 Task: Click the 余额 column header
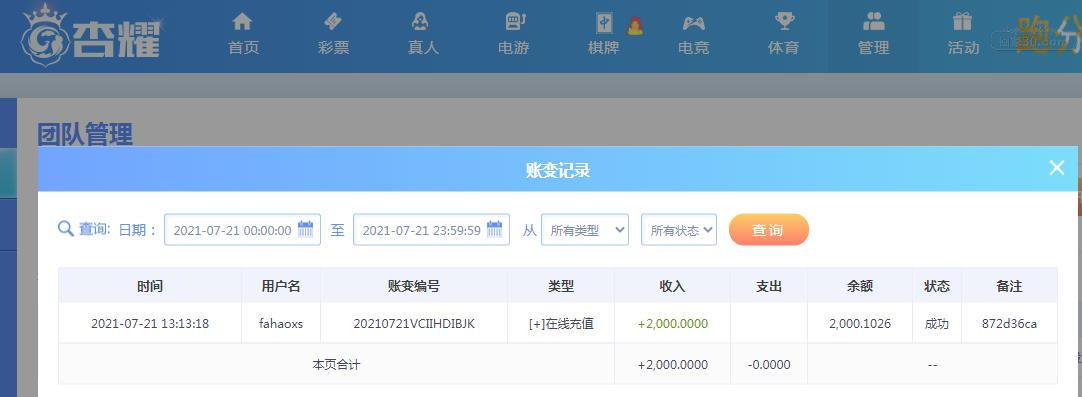(860, 286)
